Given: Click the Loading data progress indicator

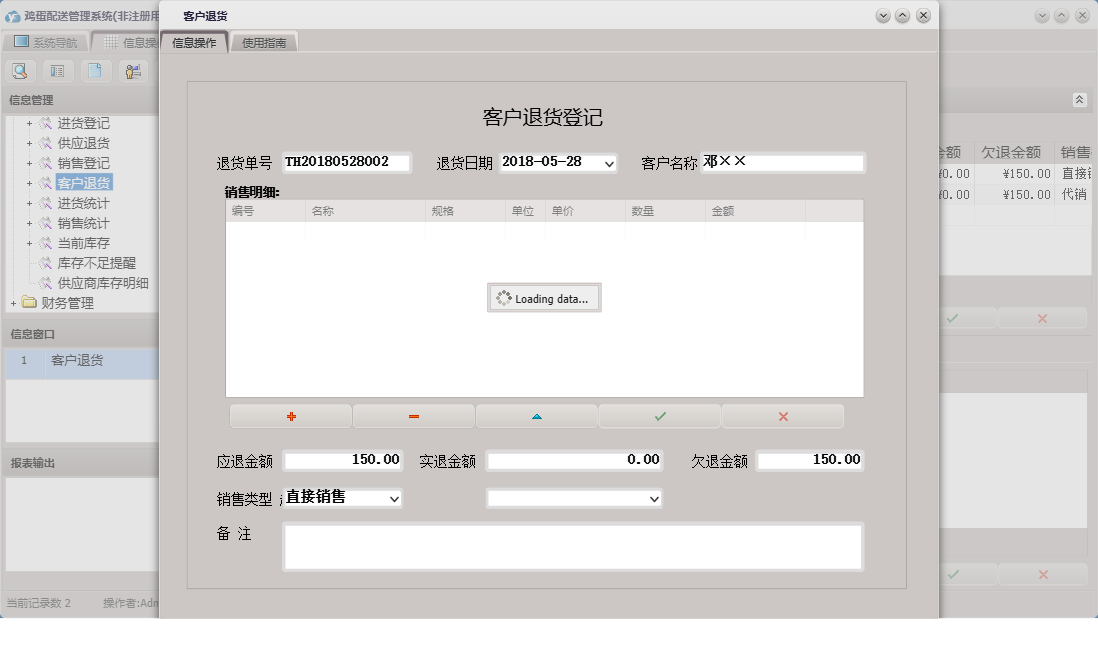Looking at the screenshot, I should pos(544,297).
